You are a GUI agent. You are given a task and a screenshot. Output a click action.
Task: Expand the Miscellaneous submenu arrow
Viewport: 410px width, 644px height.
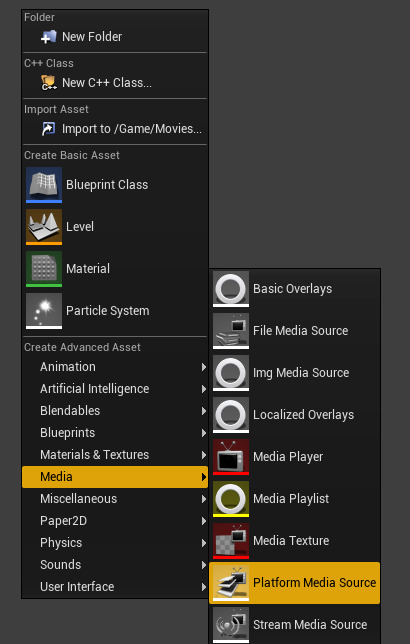click(203, 499)
